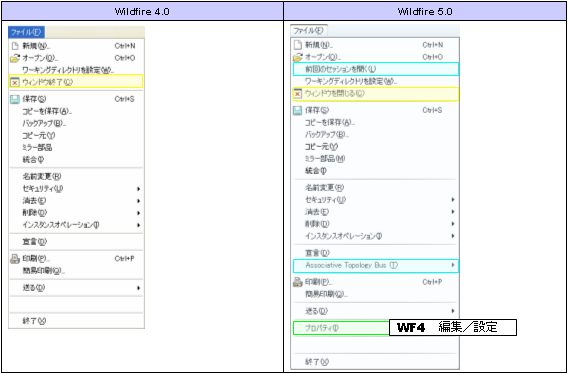568x374 pixels.
Task: Choose 統合 in Wildfire 5.0 menu
Action: [x=316, y=171]
